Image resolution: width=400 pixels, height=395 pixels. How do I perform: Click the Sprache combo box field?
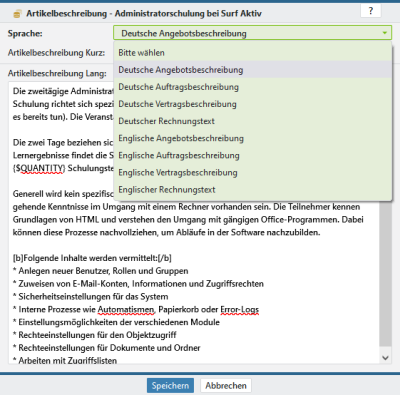253,33
